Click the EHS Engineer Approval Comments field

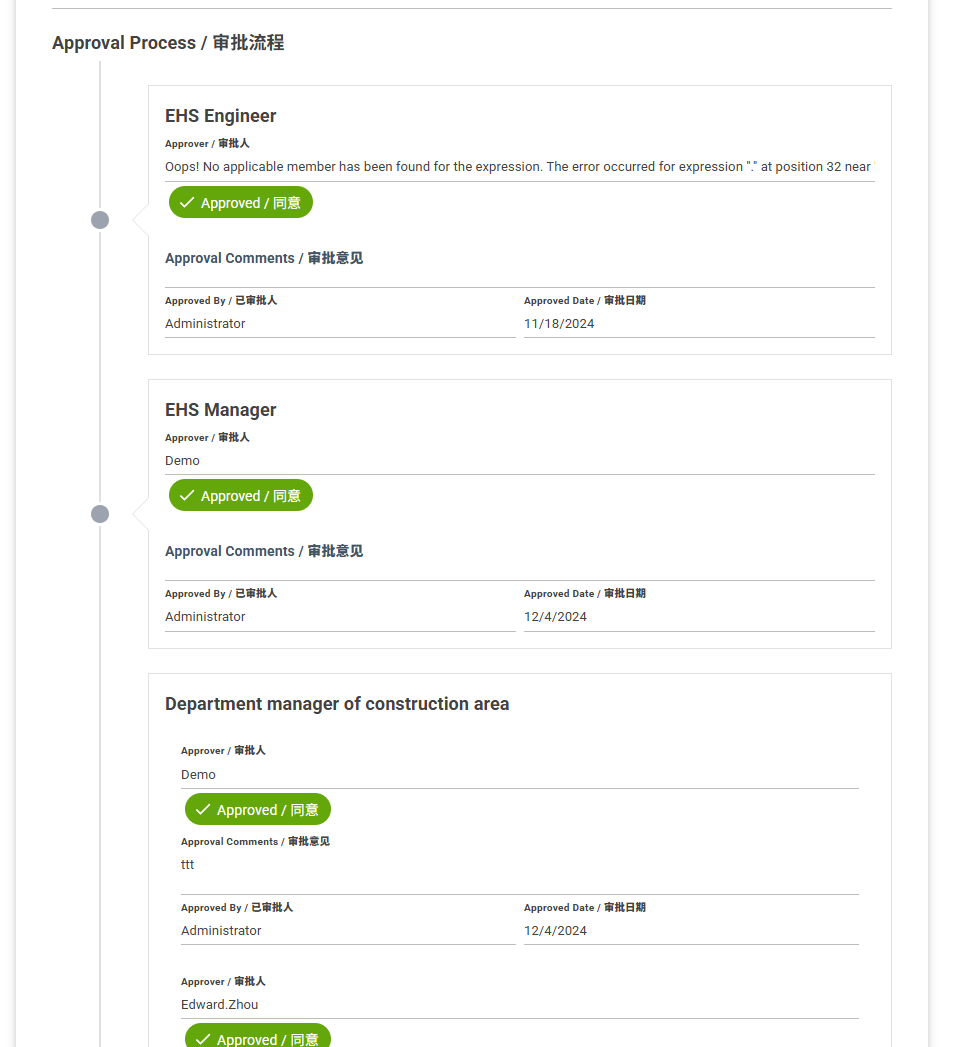tap(519, 278)
